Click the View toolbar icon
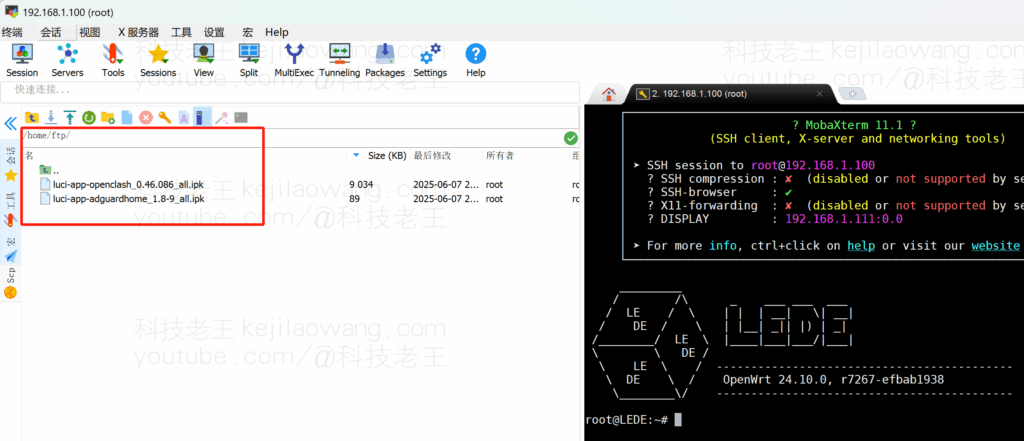 [x=204, y=61]
